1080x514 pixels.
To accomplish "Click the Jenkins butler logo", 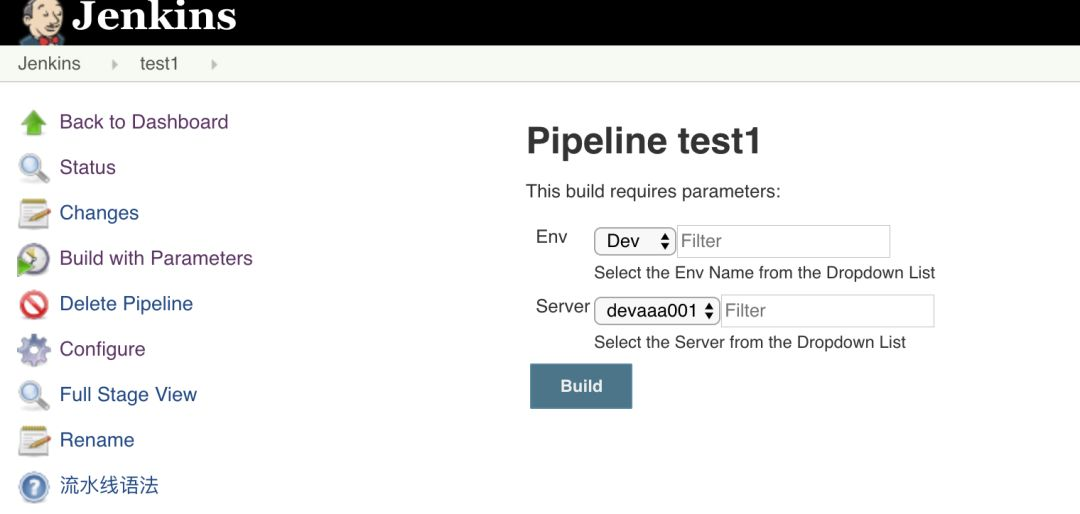I will (x=43, y=22).
